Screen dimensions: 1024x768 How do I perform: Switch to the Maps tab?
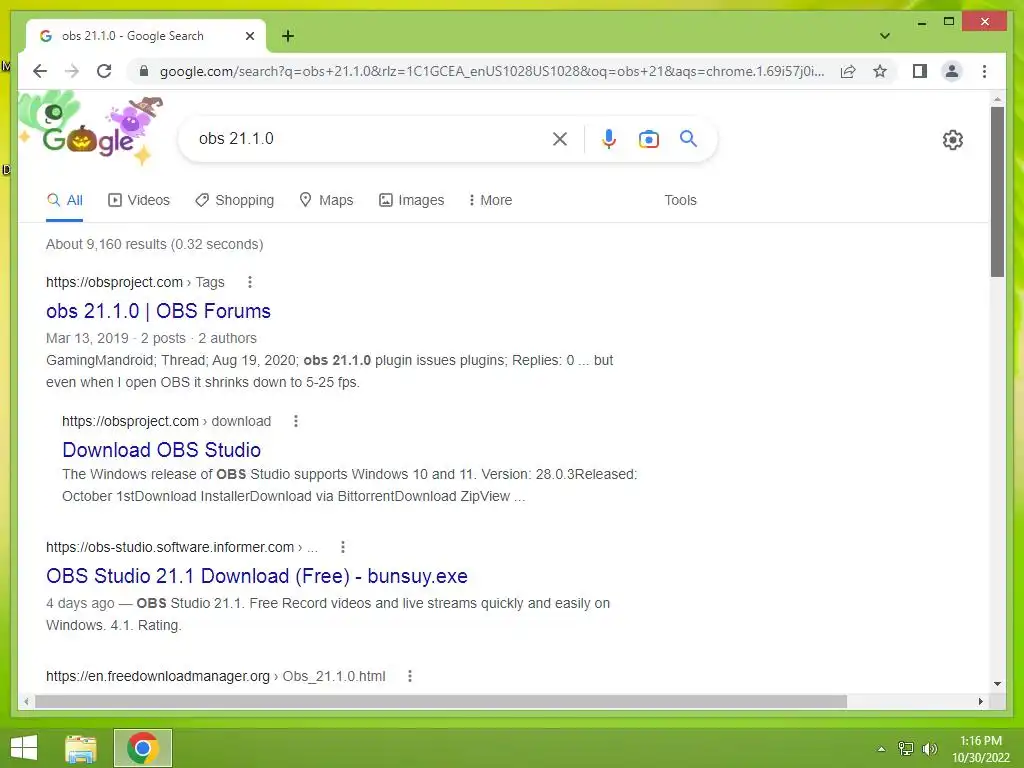tap(326, 200)
